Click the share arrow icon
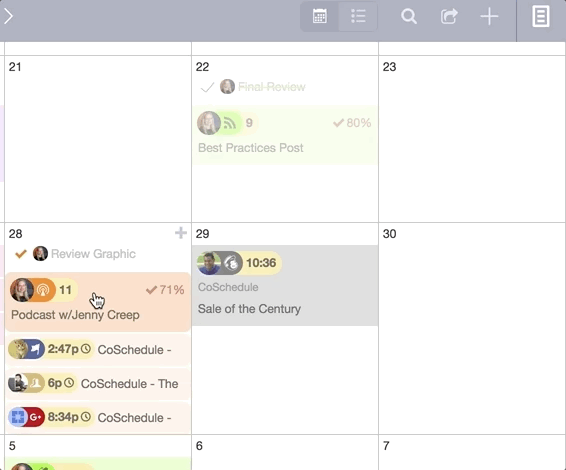566x470 pixels. (x=449, y=17)
